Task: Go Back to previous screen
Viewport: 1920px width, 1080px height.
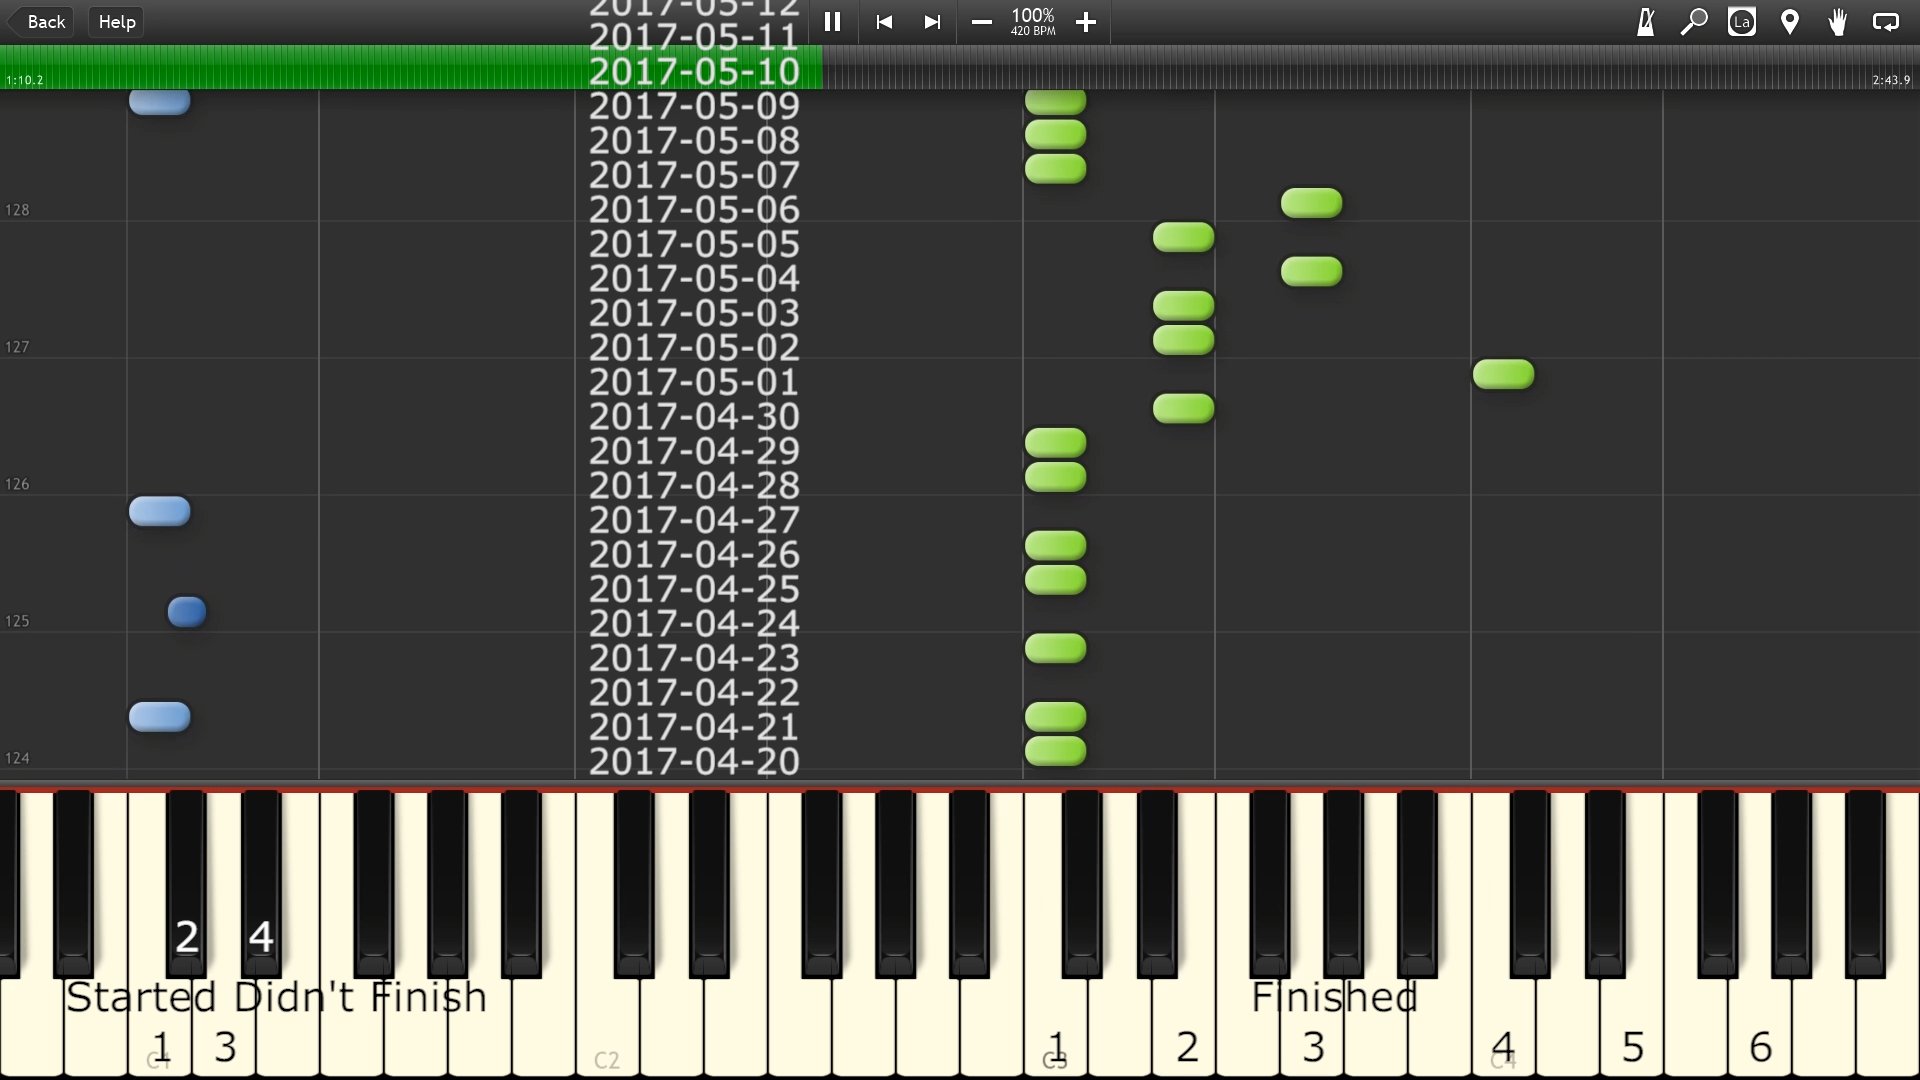Action: pos(42,22)
